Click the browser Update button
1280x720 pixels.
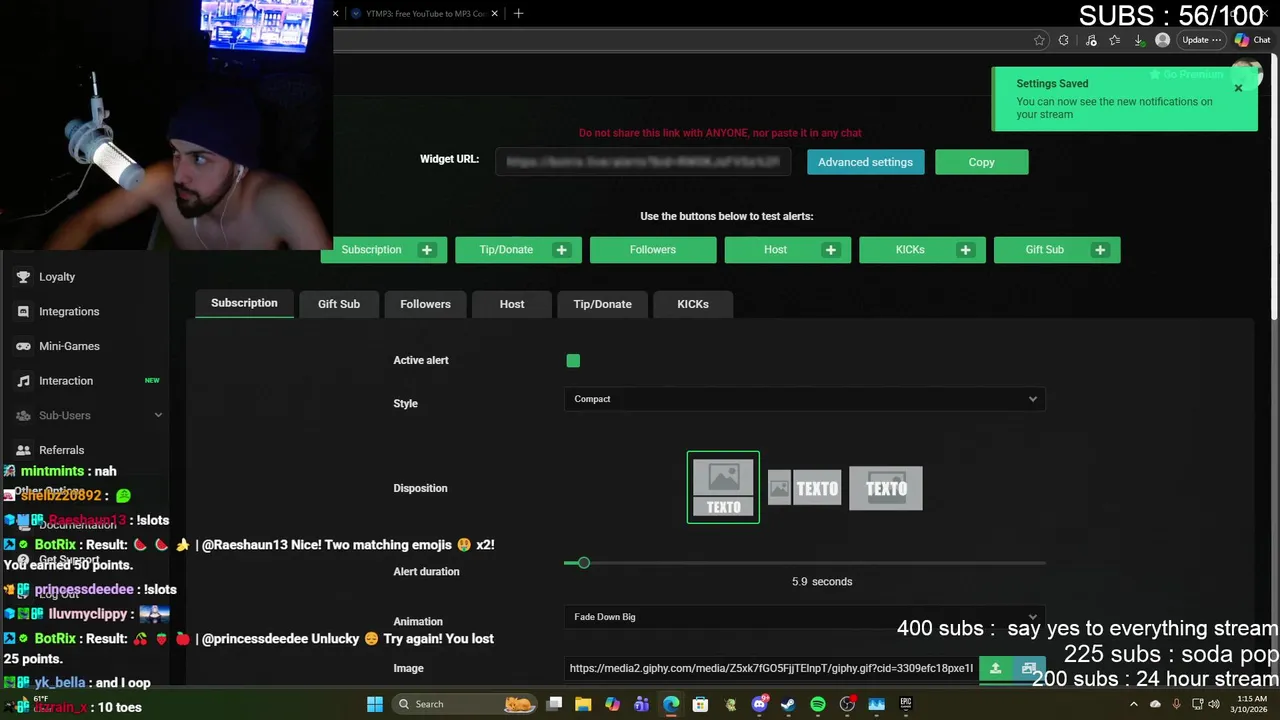[1201, 40]
